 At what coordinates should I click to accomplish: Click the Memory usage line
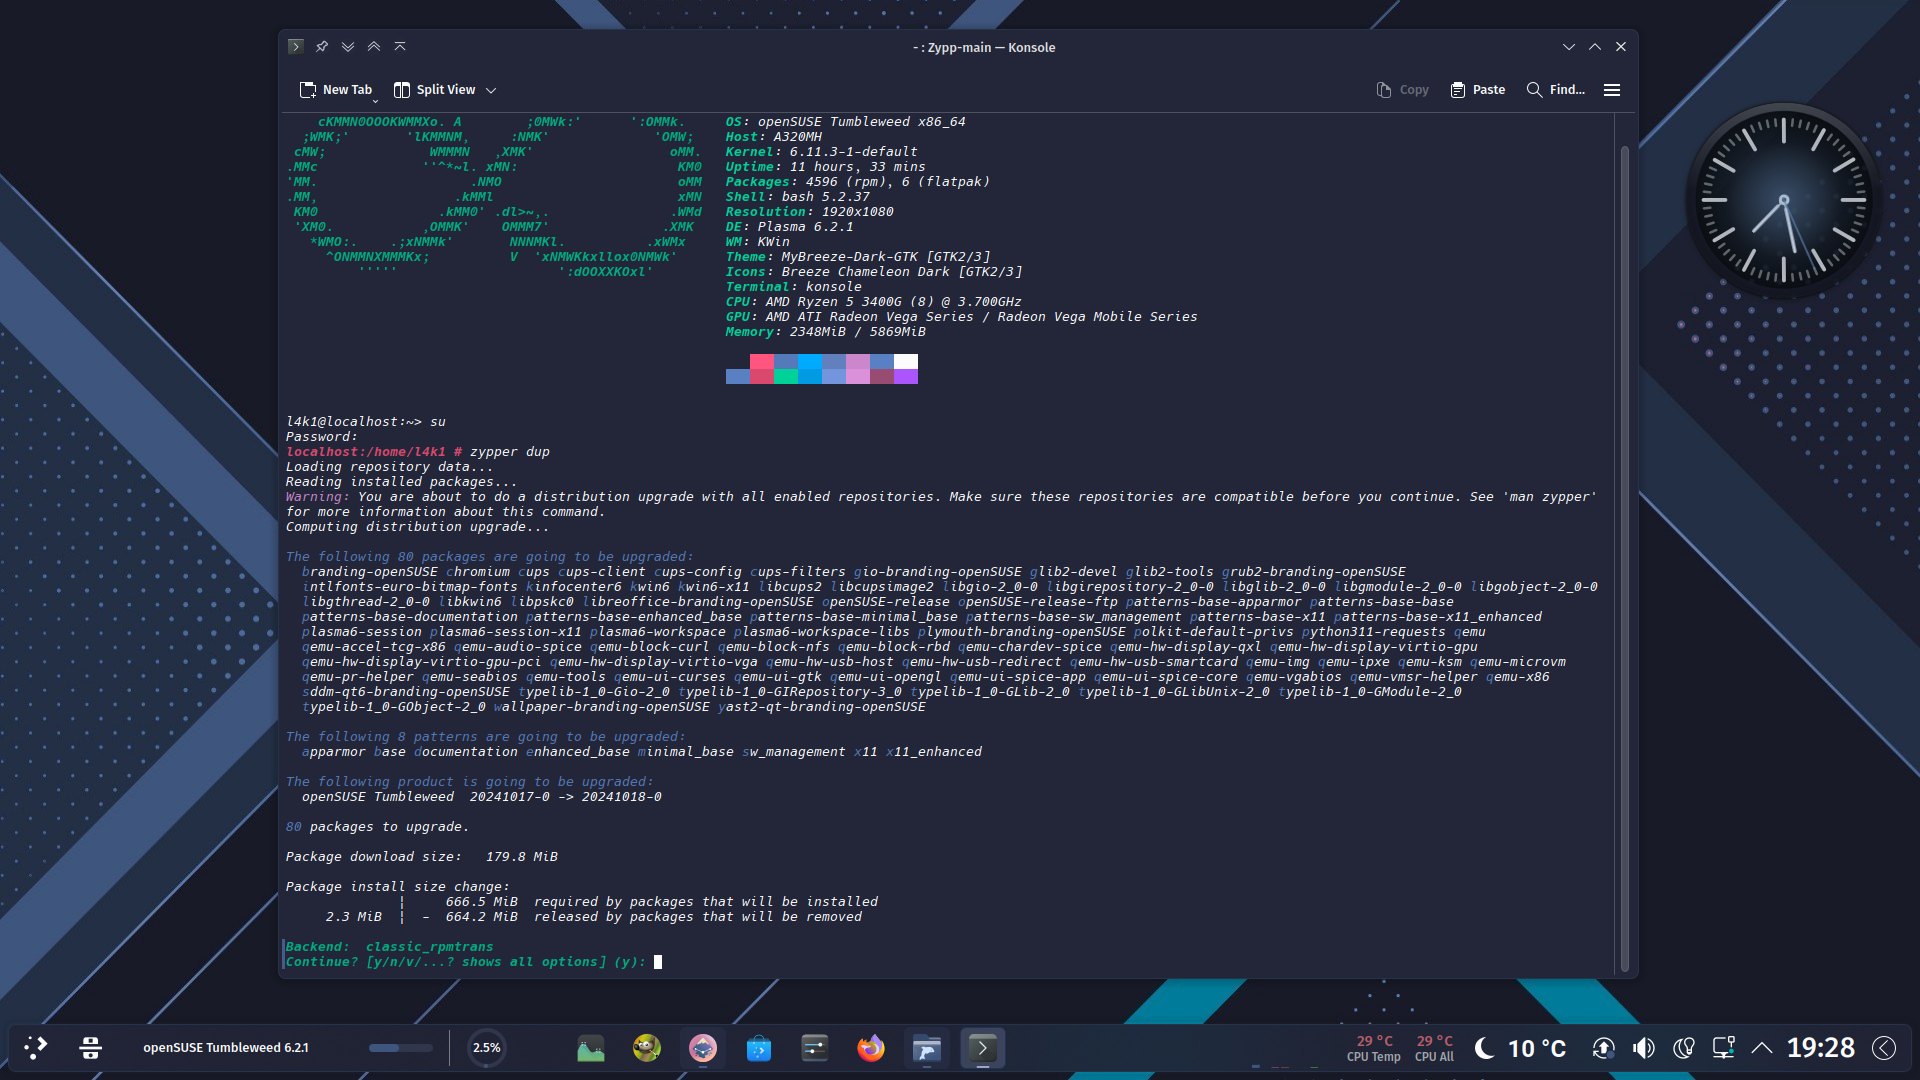coord(826,332)
